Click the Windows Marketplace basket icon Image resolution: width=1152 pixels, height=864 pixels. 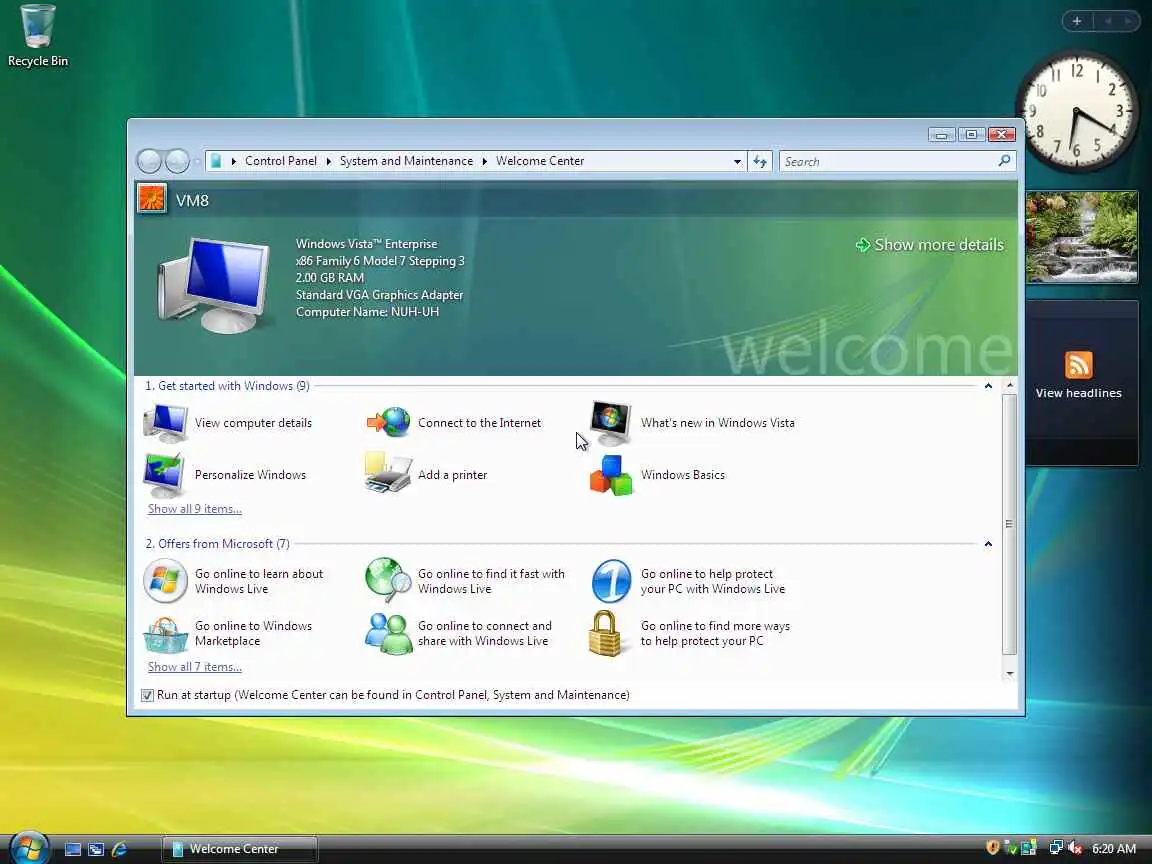[165, 635]
